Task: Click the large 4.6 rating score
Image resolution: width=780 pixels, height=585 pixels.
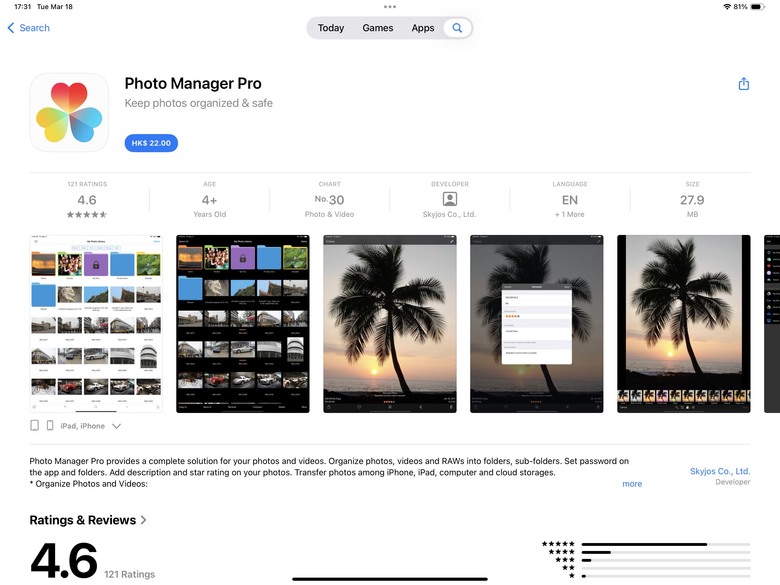Action: pyautogui.click(x=64, y=561)
